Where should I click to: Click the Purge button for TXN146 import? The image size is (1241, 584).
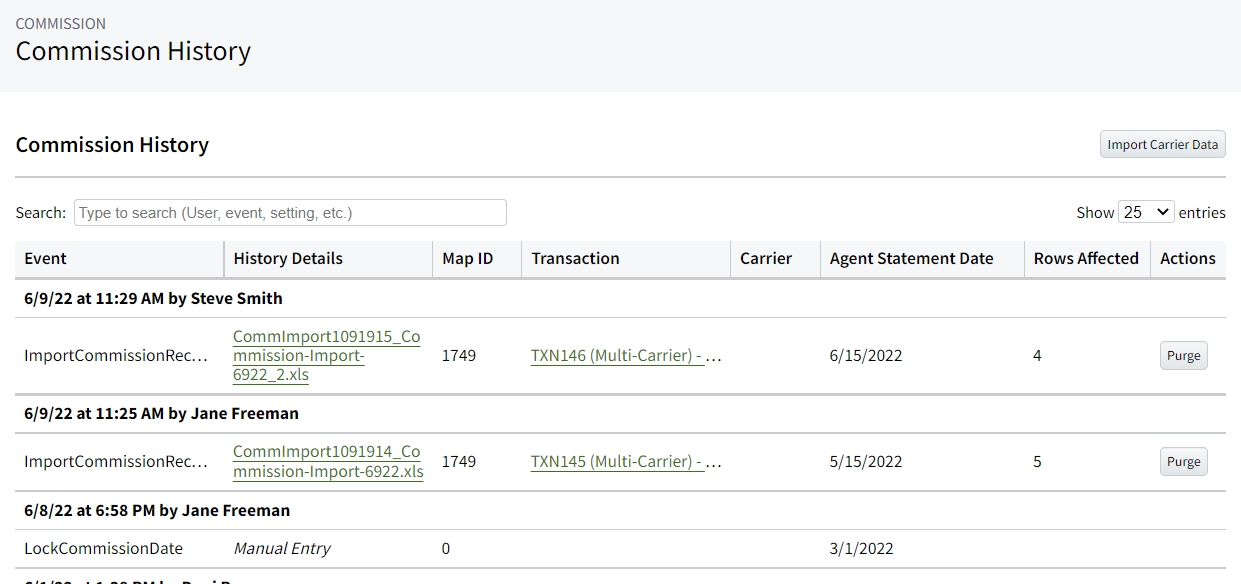tap(1183, 355)
